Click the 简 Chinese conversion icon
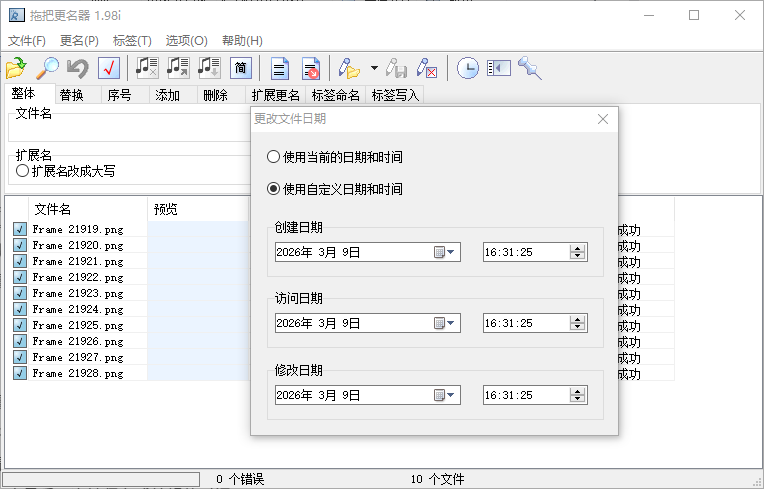764x489 pixels. pos(241,68)
